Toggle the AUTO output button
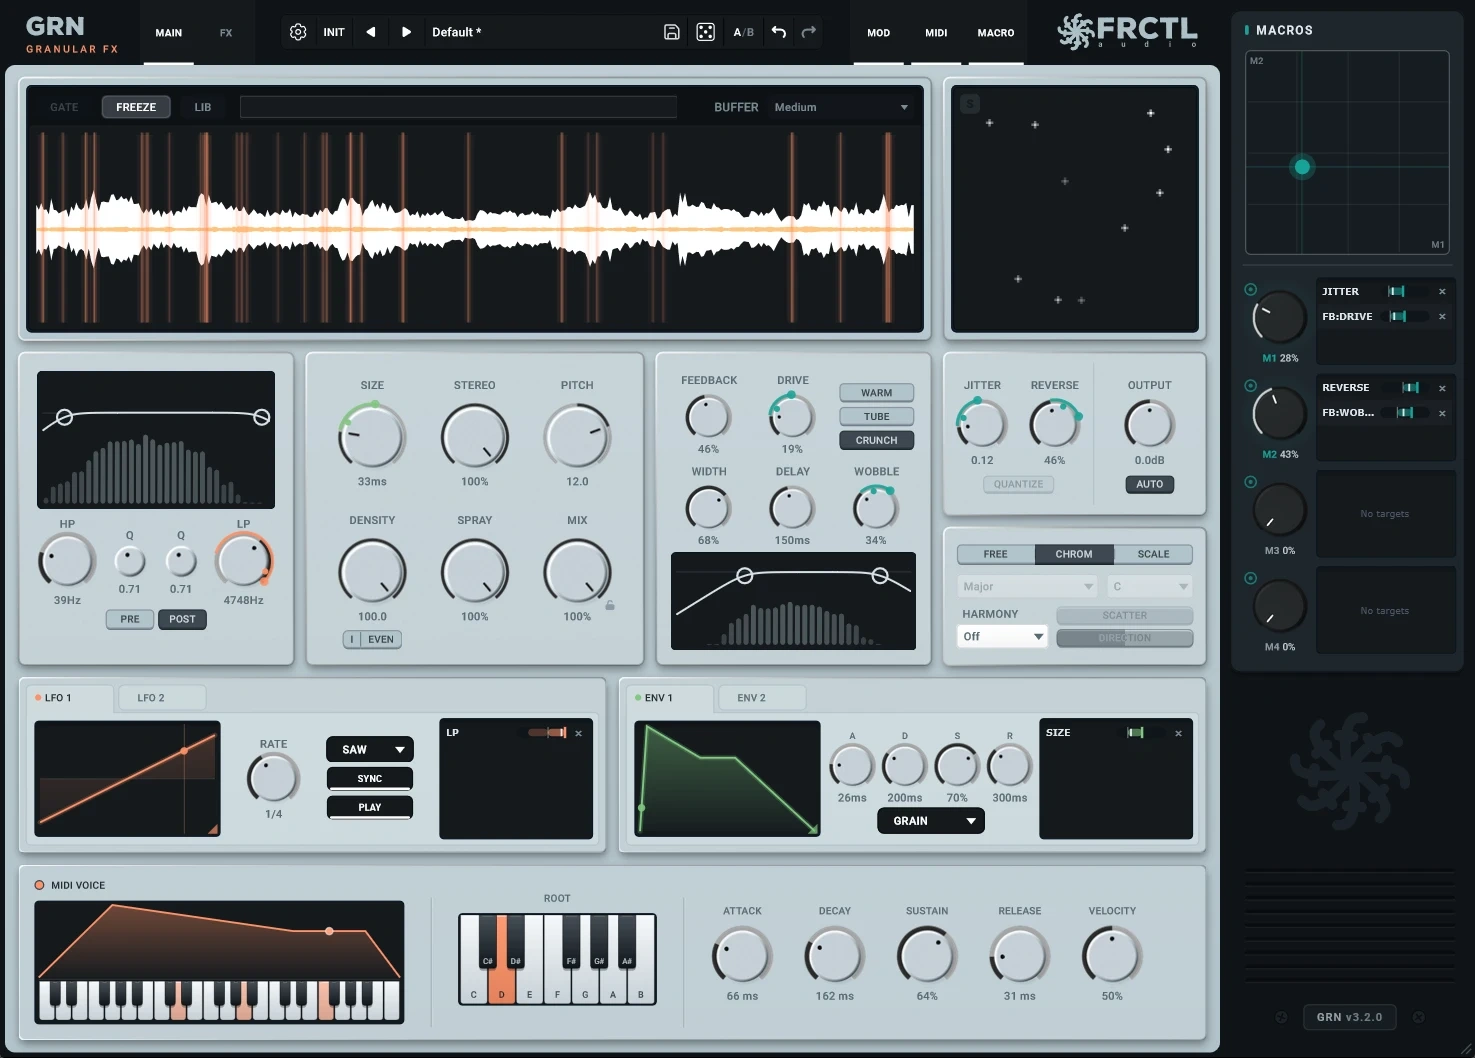 pyautogui.click(x=1150, y=484)
